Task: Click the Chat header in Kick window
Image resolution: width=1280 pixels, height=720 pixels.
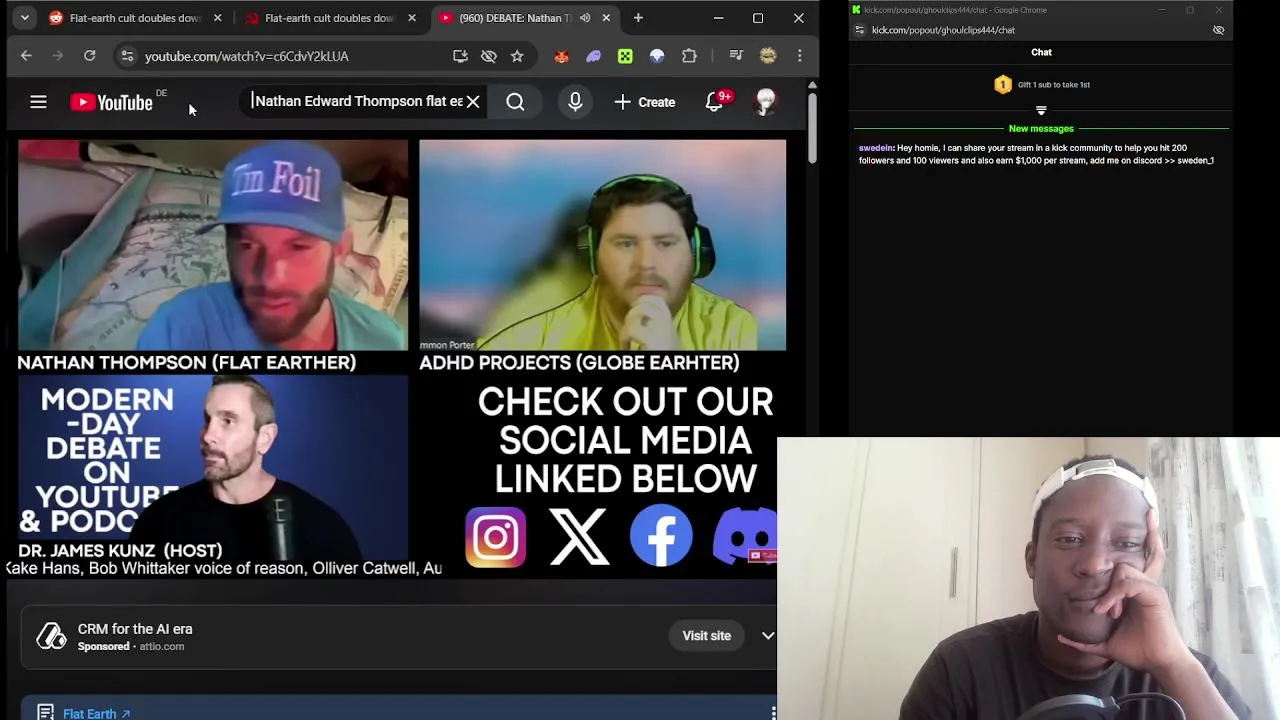Action: pyautogui.click(x=1041, y=52)
